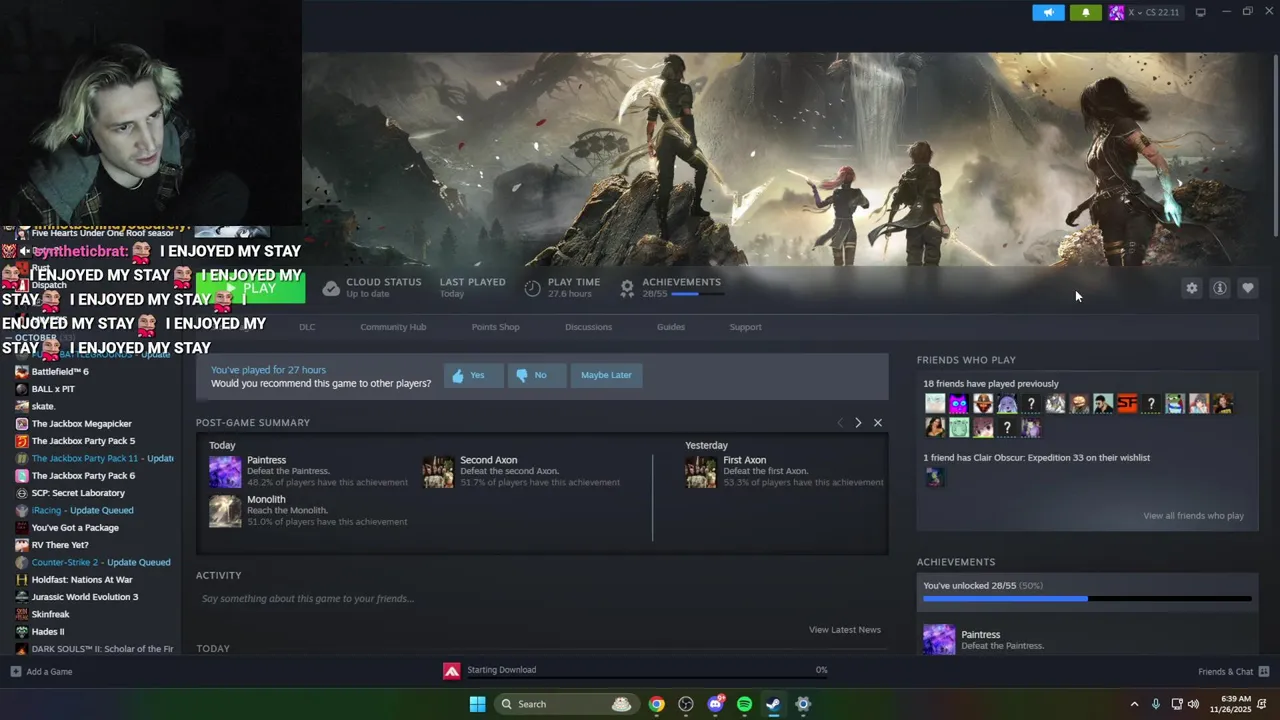1280x720 pixels.
Task: Open the Second Axon achievement icon
Action: coord(438,472)
